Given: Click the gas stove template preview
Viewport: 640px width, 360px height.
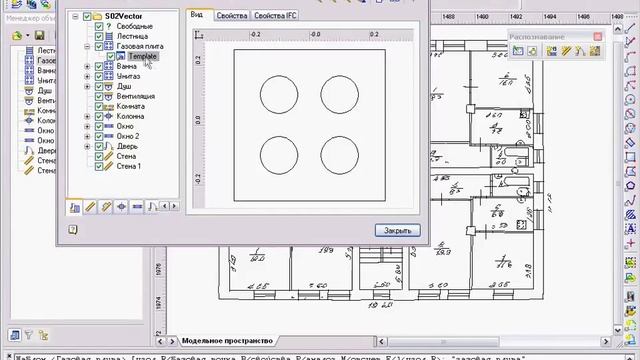Looking at the screenshot, I should pos(309,125).
